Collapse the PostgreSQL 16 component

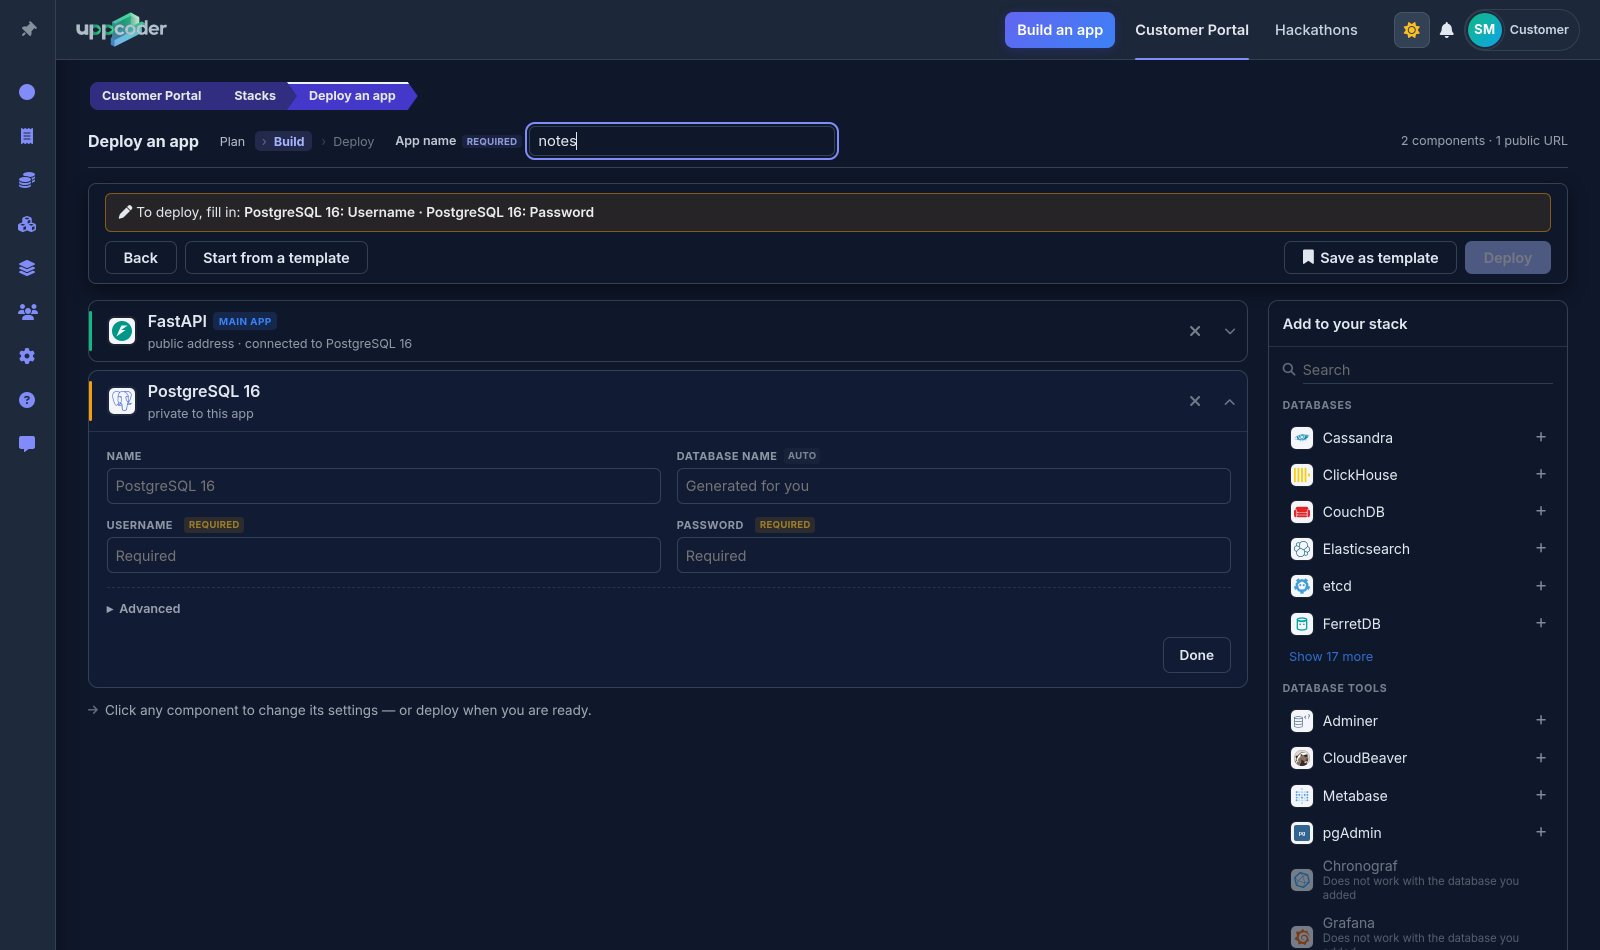pos(1230,401)
